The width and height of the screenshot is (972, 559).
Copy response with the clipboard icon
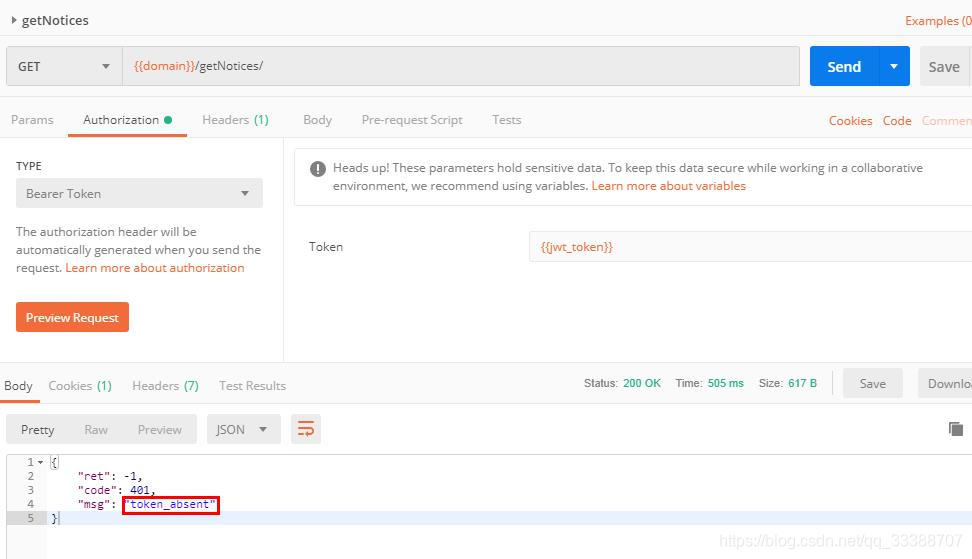(956, 428)
